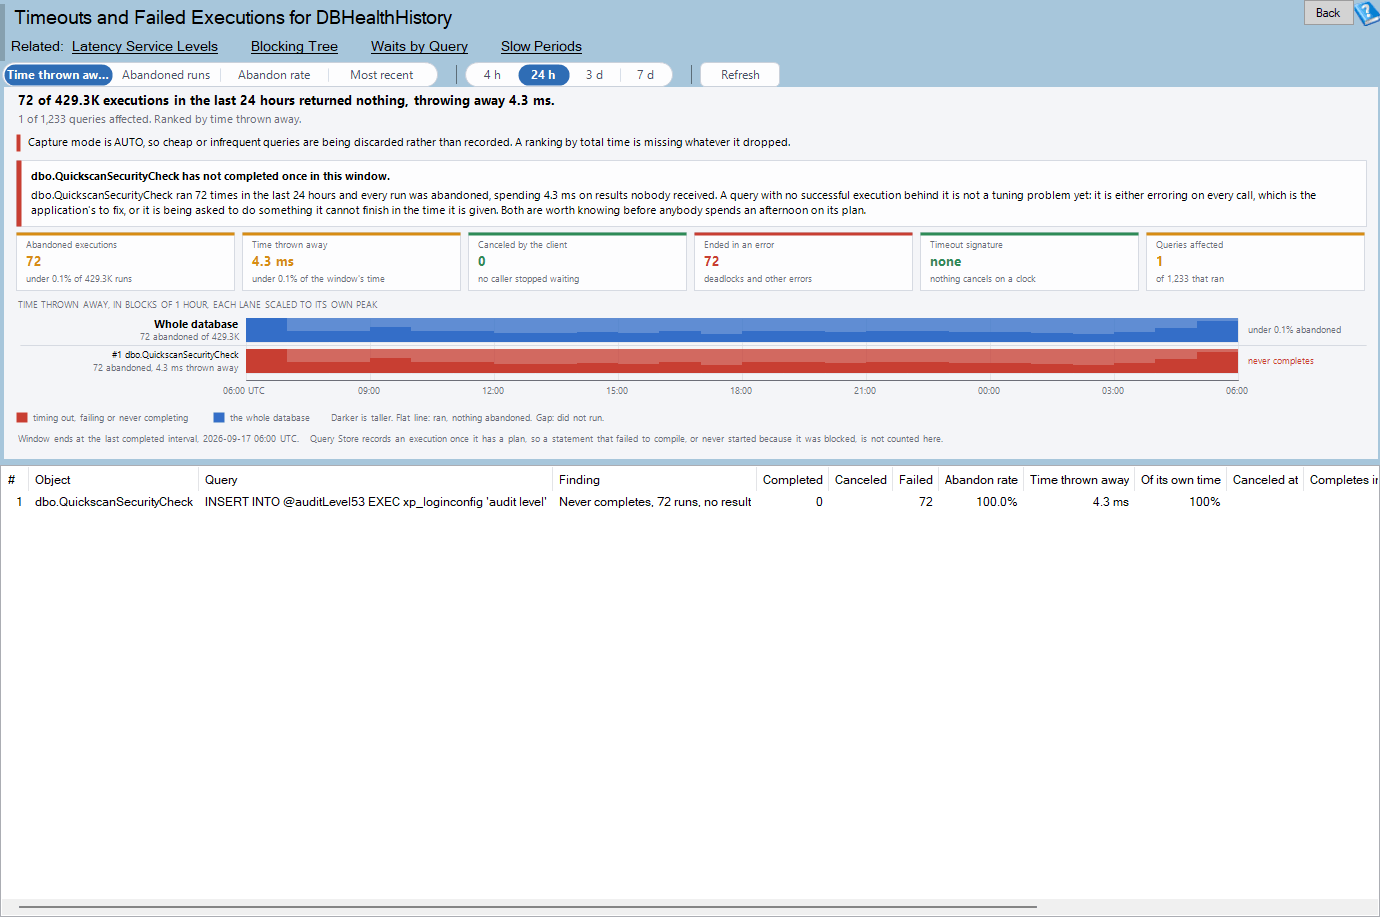Select the dbo.QuickscanSecurityCheck cell in the table
This screenshot has width=1380, height=917.
point(114,502)
